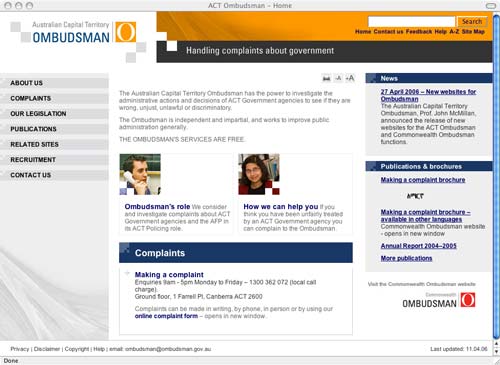Open the Feedback top link
Image resolution: width=500 pixels, height=365 pixels.
[419, 32]
